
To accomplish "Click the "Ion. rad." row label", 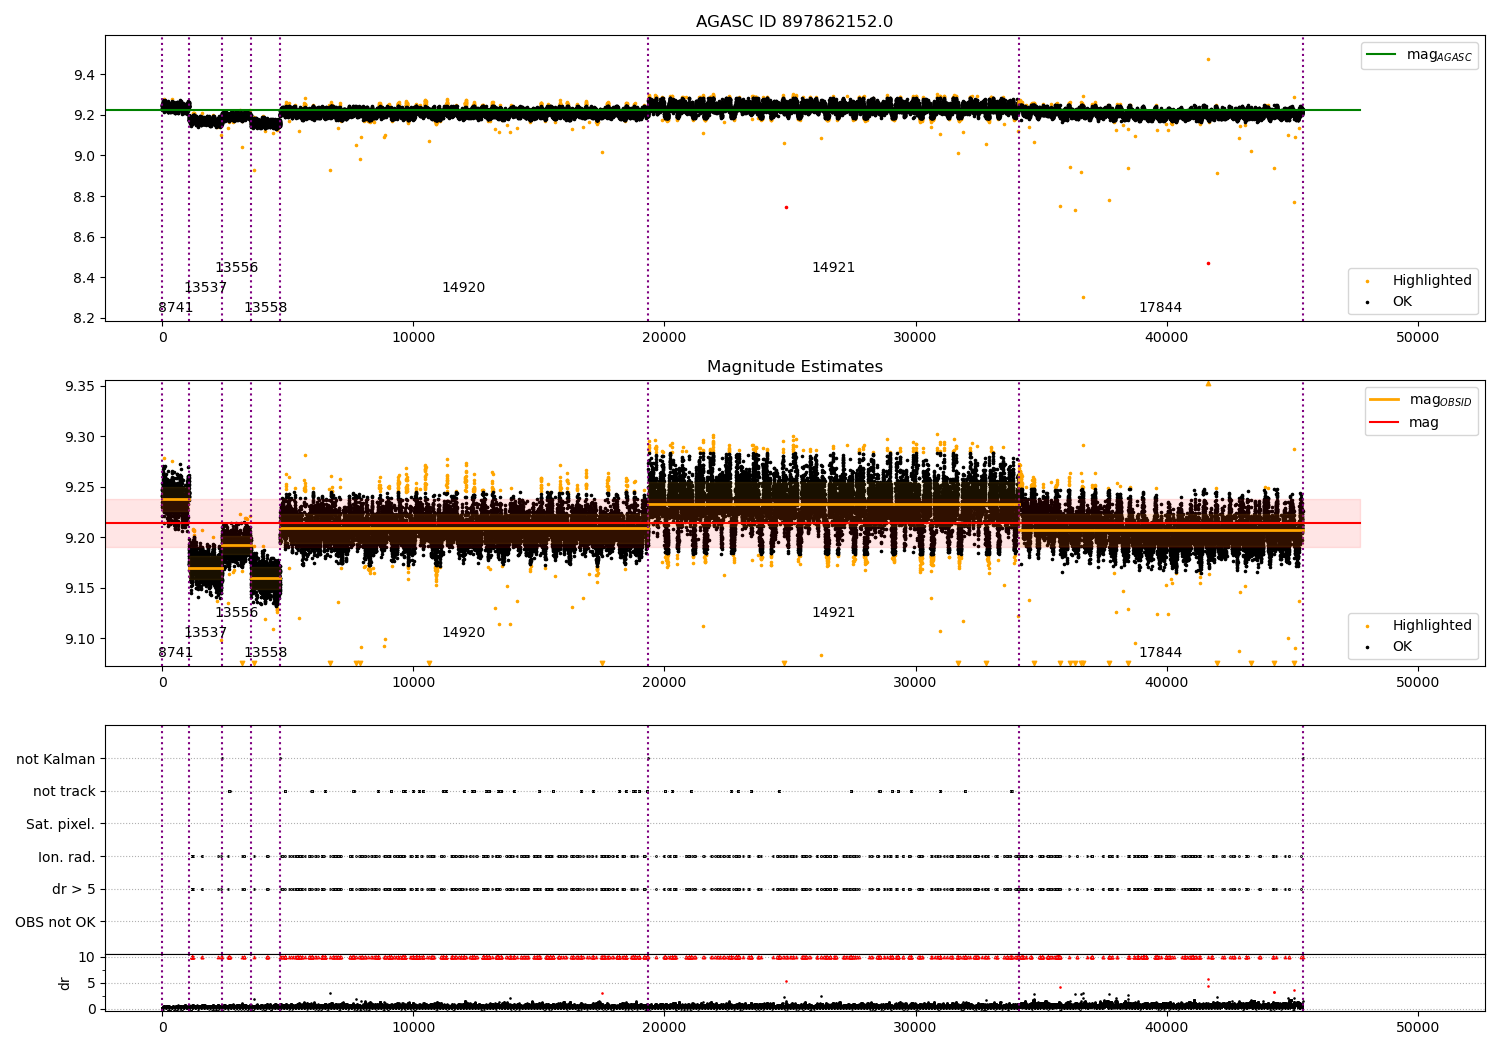I will click(x=67, y=857).
